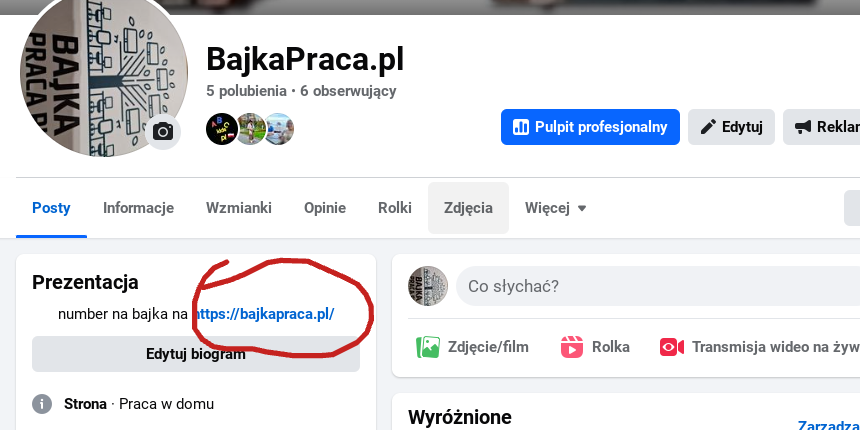Click the camera icon on profile picture
This screenshot has width=860, height=430.
(163, 132)
